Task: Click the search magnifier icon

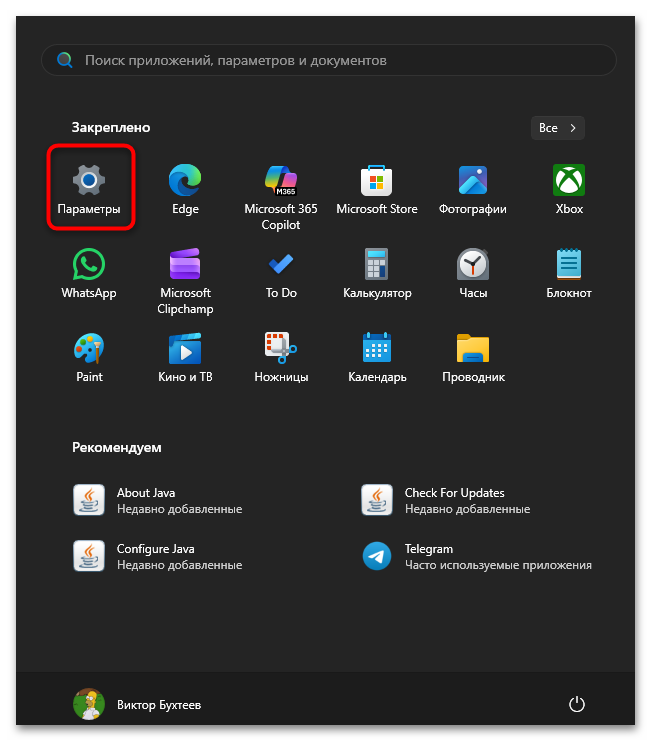Action: [x=65, y=60]
